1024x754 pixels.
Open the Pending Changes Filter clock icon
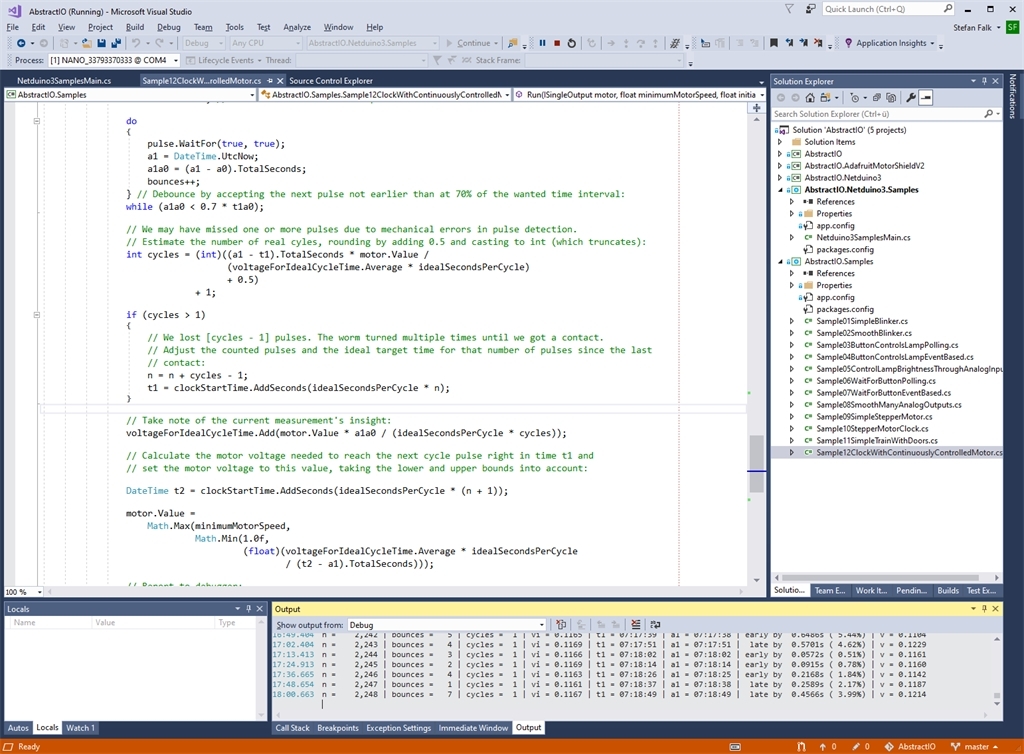point(855,98)
